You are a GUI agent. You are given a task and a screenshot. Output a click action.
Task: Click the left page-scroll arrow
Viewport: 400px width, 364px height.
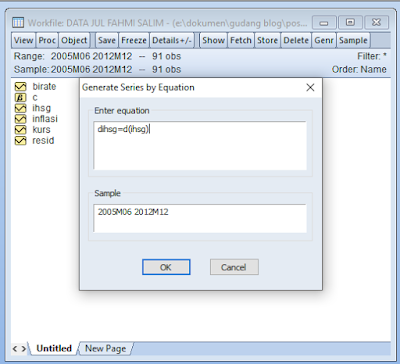pos(15,349)
